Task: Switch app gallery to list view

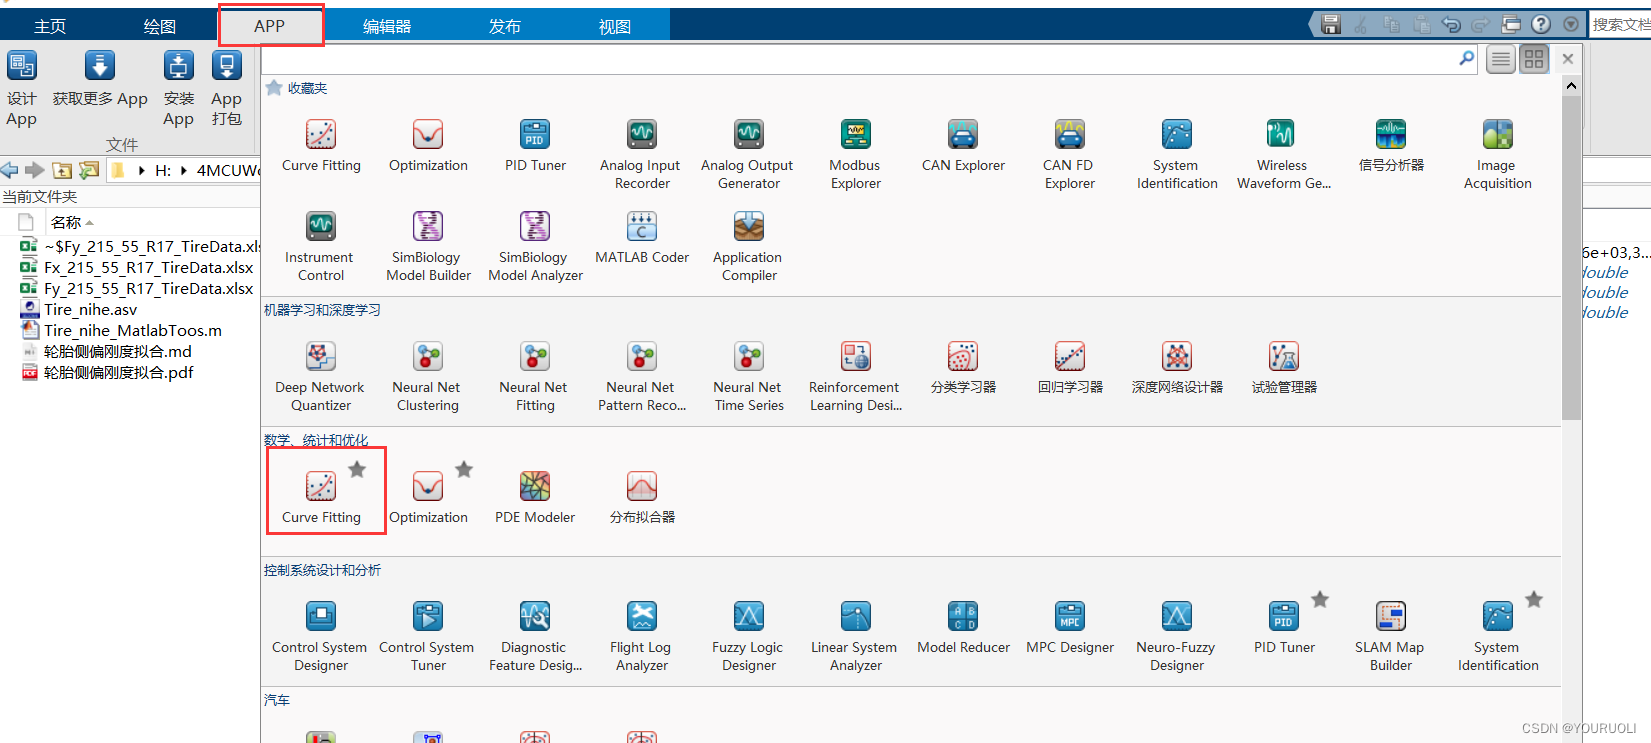Action: click(1501, 59)
